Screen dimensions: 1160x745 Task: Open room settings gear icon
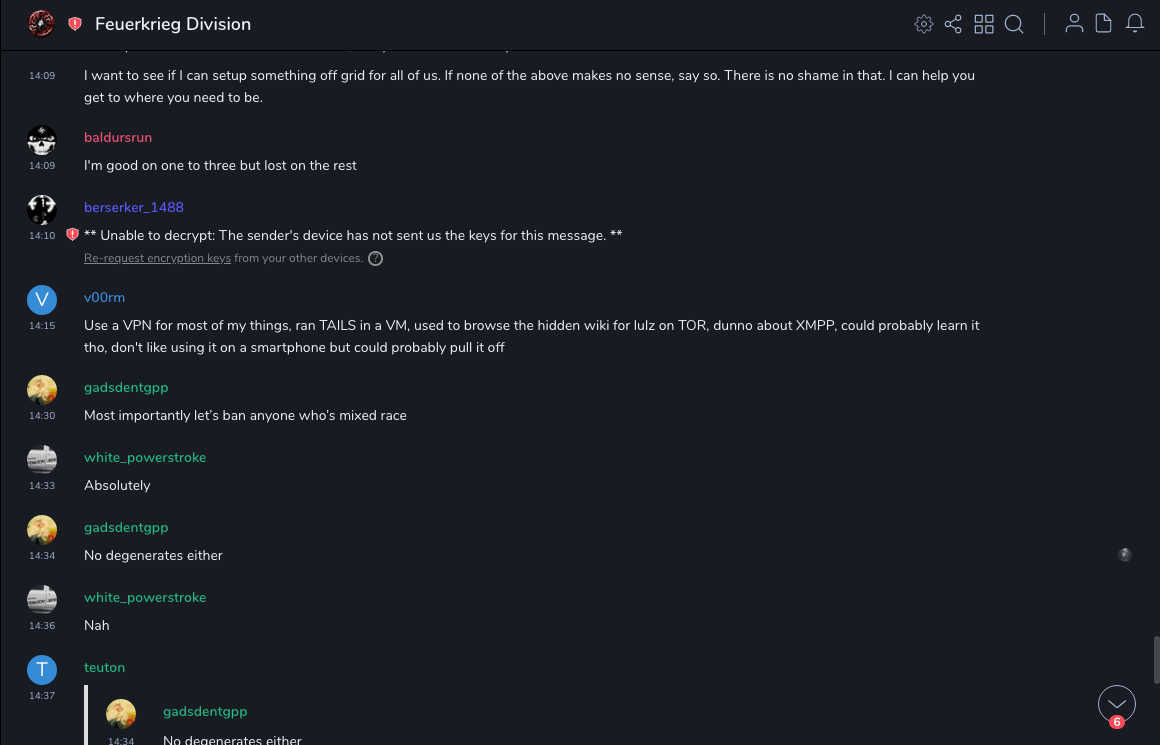924,24
